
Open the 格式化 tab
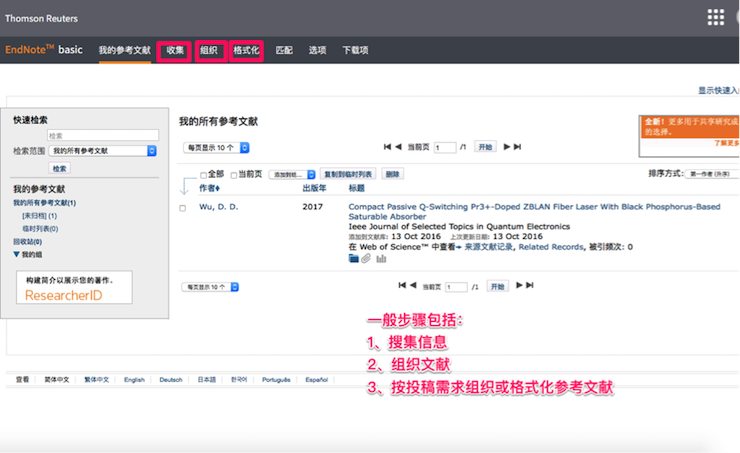coord(246,50)
